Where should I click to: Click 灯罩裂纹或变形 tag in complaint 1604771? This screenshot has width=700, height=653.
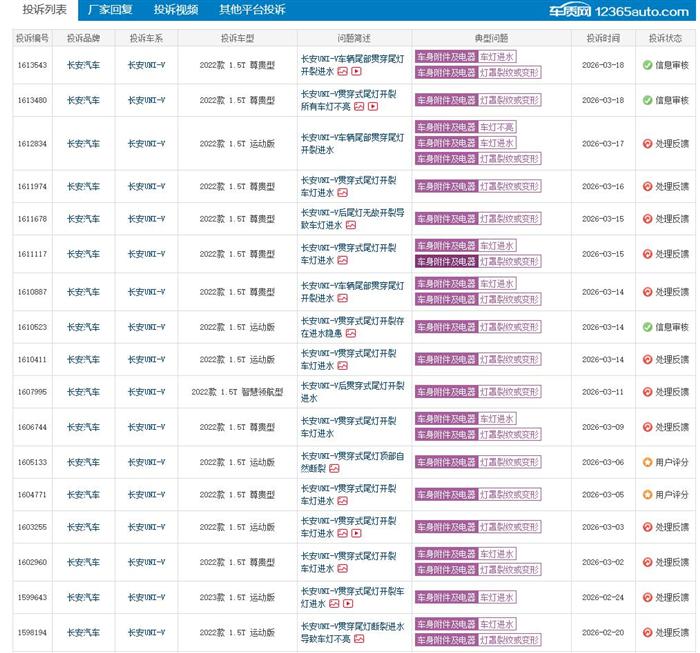(509, 494)
